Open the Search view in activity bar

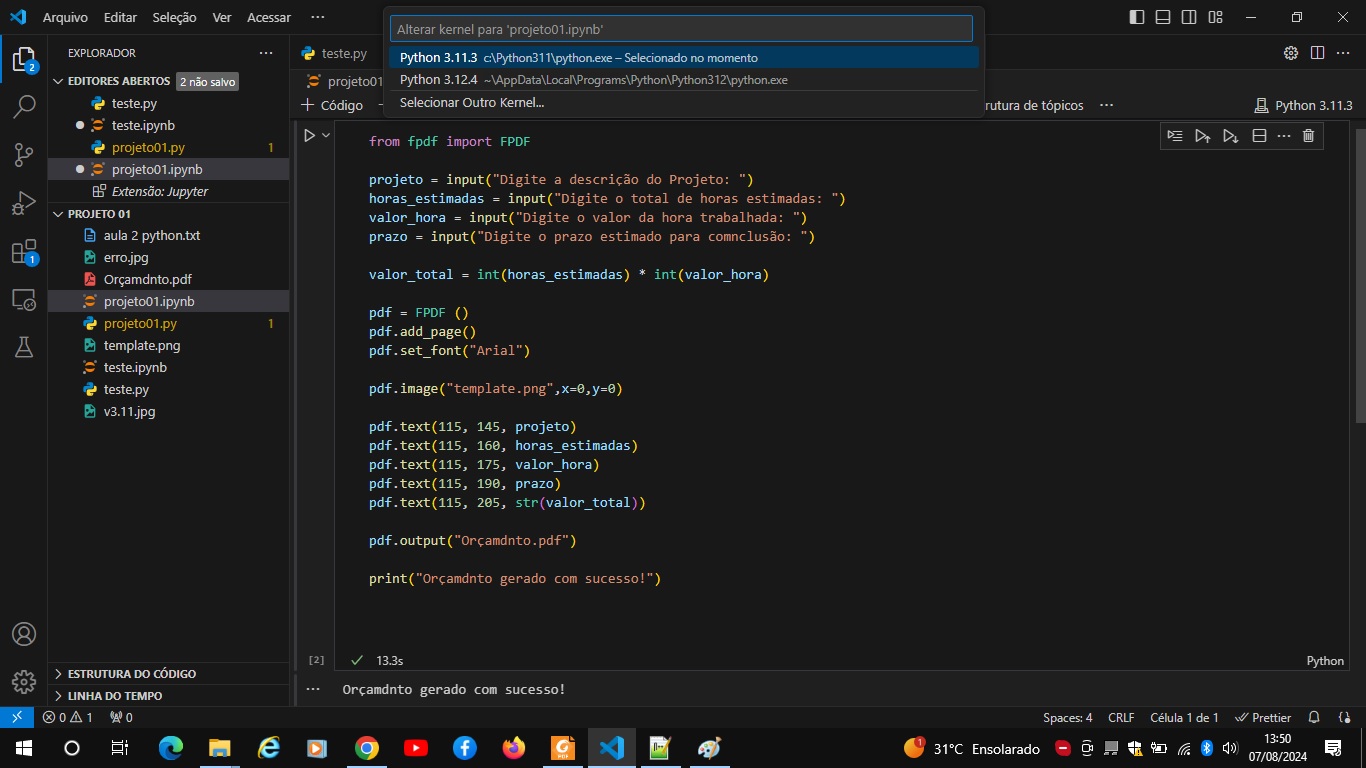(24, 107)
